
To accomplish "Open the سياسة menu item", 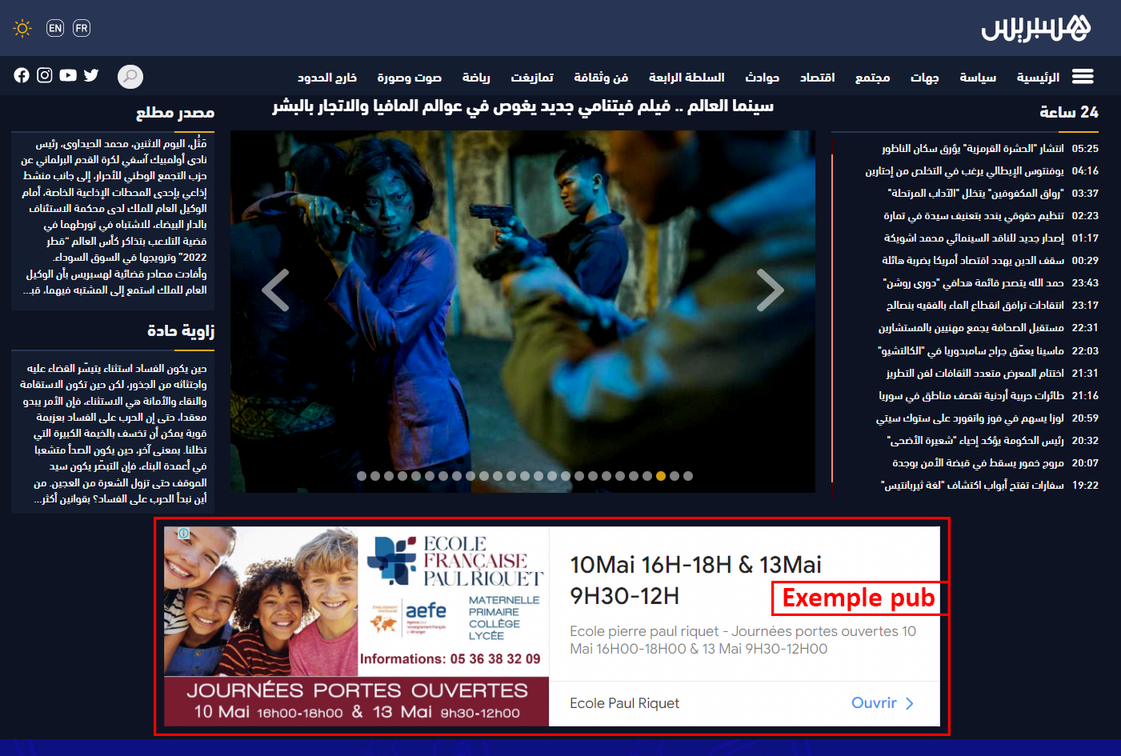I will click(977, 77).
